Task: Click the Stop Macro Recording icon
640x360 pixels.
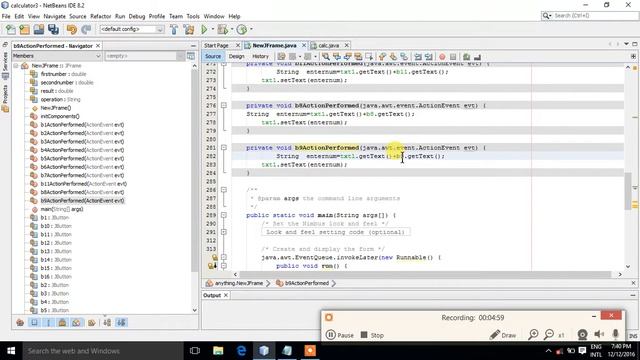Action: (x=453, y=57)
